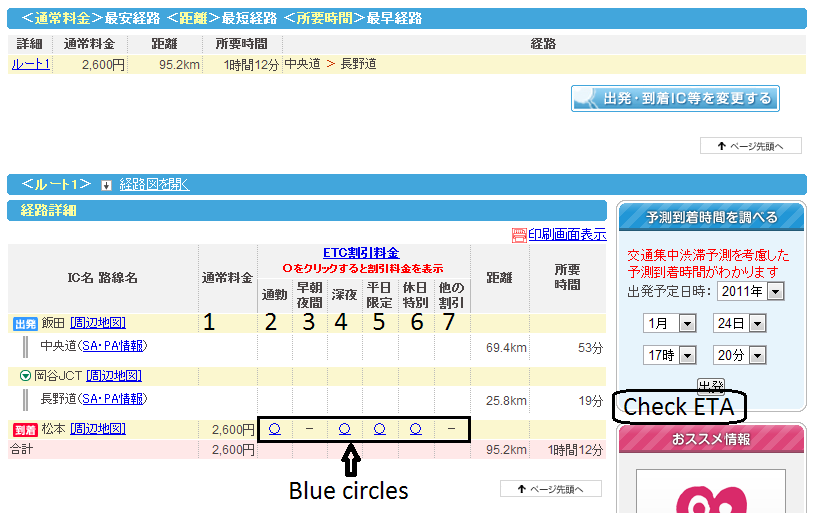Expand the route map arrow icon
This screenshot has width=814, height=513.
click(x=106, y=185)
